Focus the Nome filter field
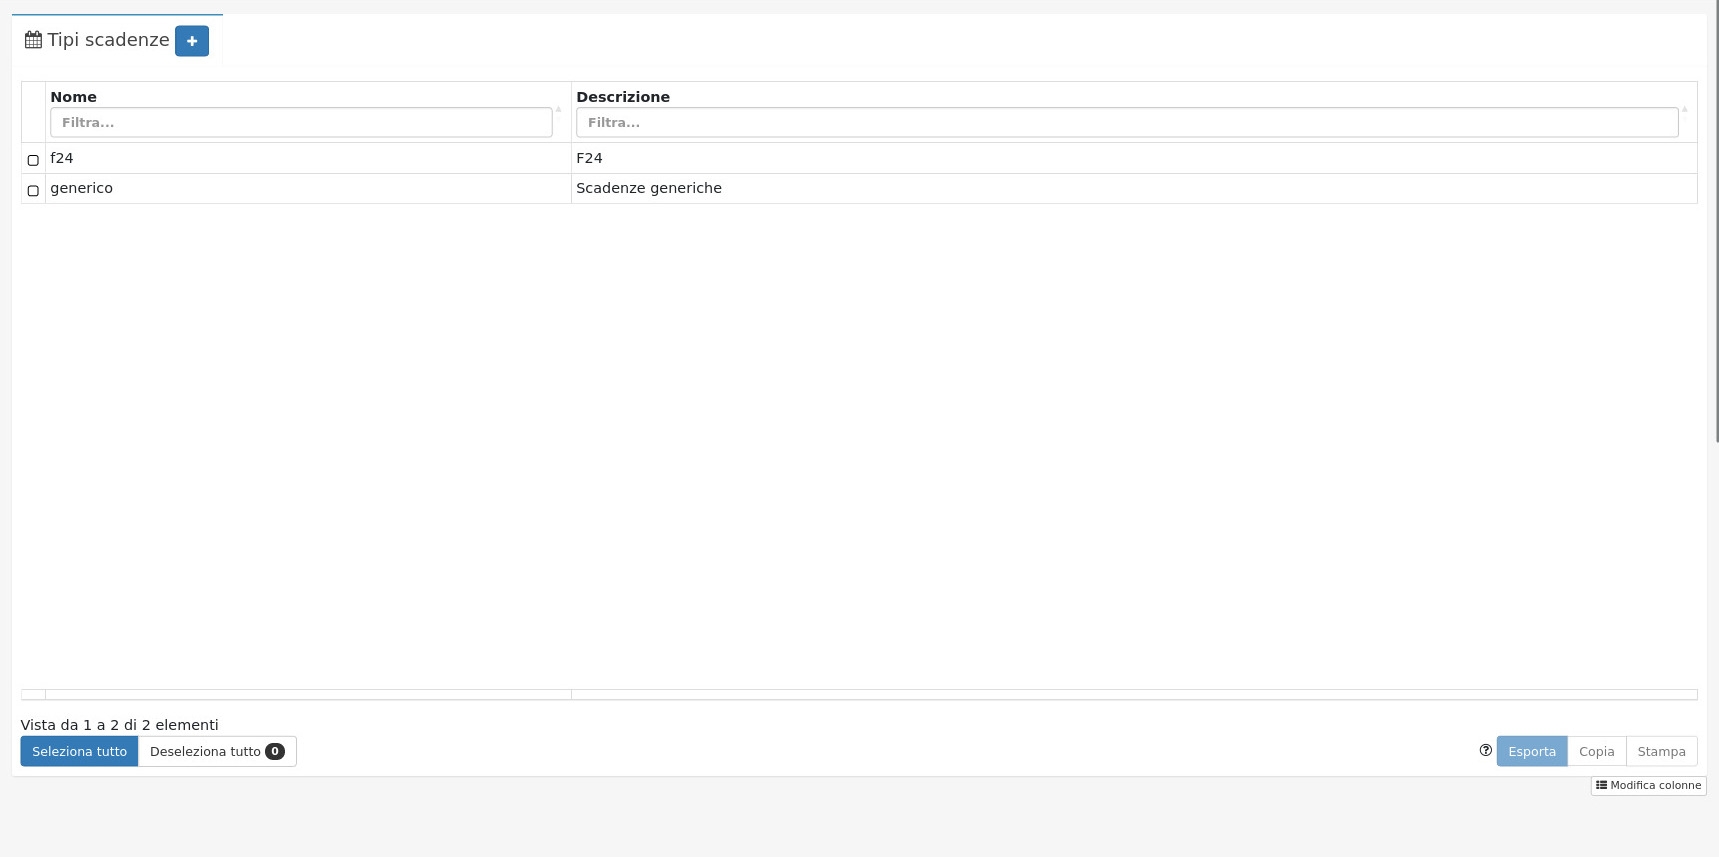Screen dimensions: 1719x857 [x=301, y=122]
